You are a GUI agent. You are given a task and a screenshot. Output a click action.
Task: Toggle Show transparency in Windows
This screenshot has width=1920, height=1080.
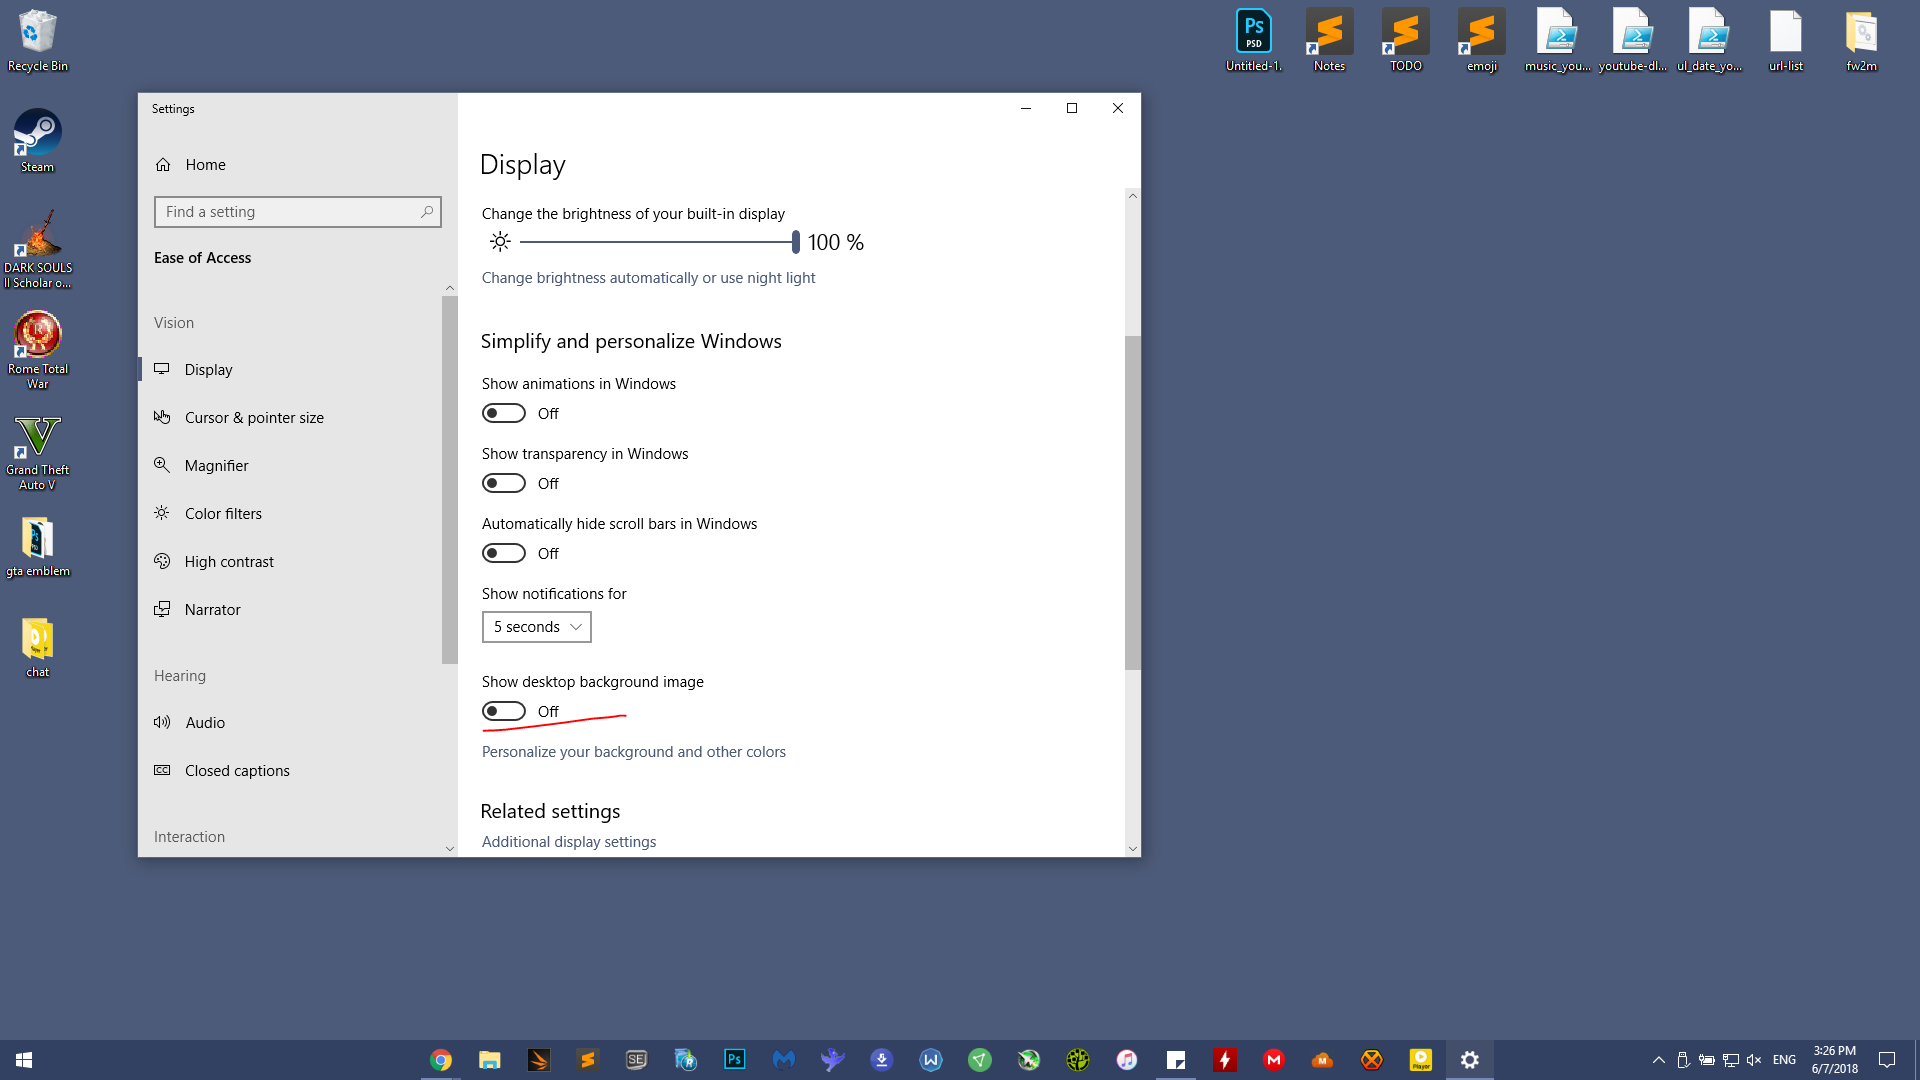[504, 483]
